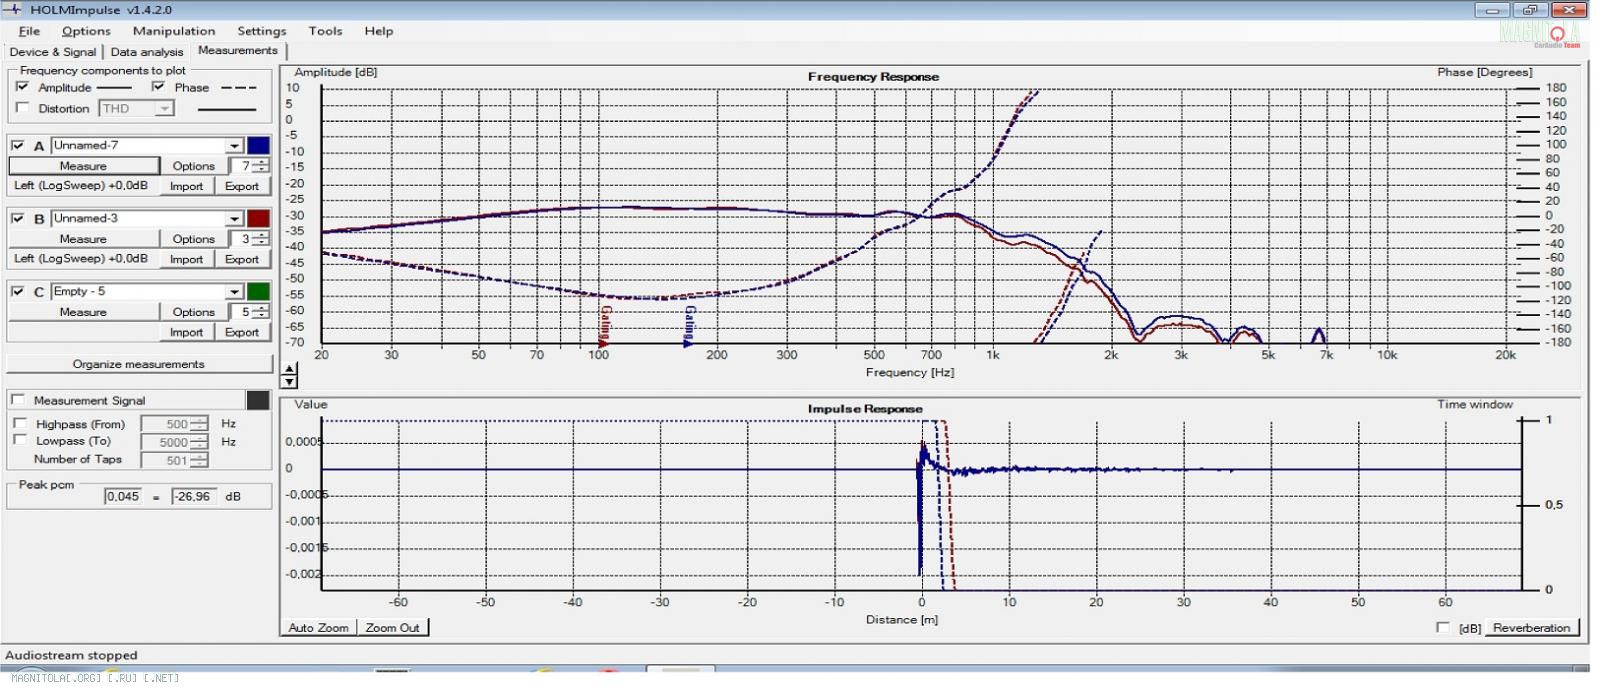The height and width of the screenshot is (687, 1600).
Task: Tick the [dB] checkbox under impulse response
Action: 1442,628
